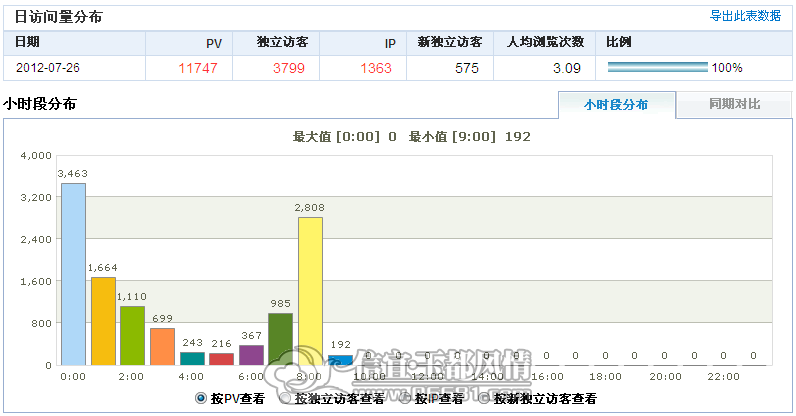Click the yellow-orange 1:00 bar labeled 1,664

tap(103, 321)
